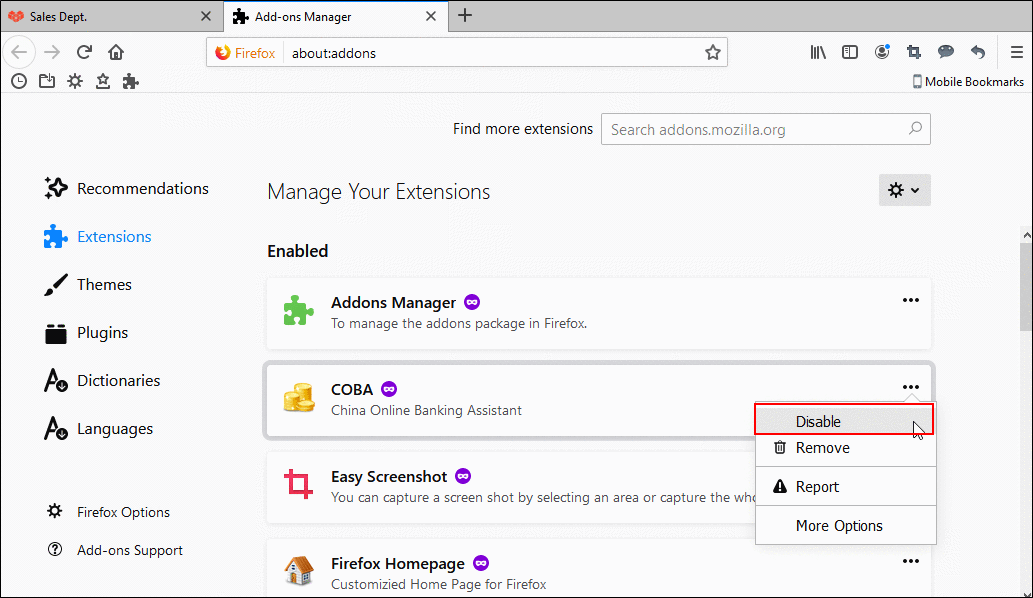Viewport: 1033px width, 598px height.
Task: Open the Addons Manager more-options ellipsis
Action: (910, 300)
